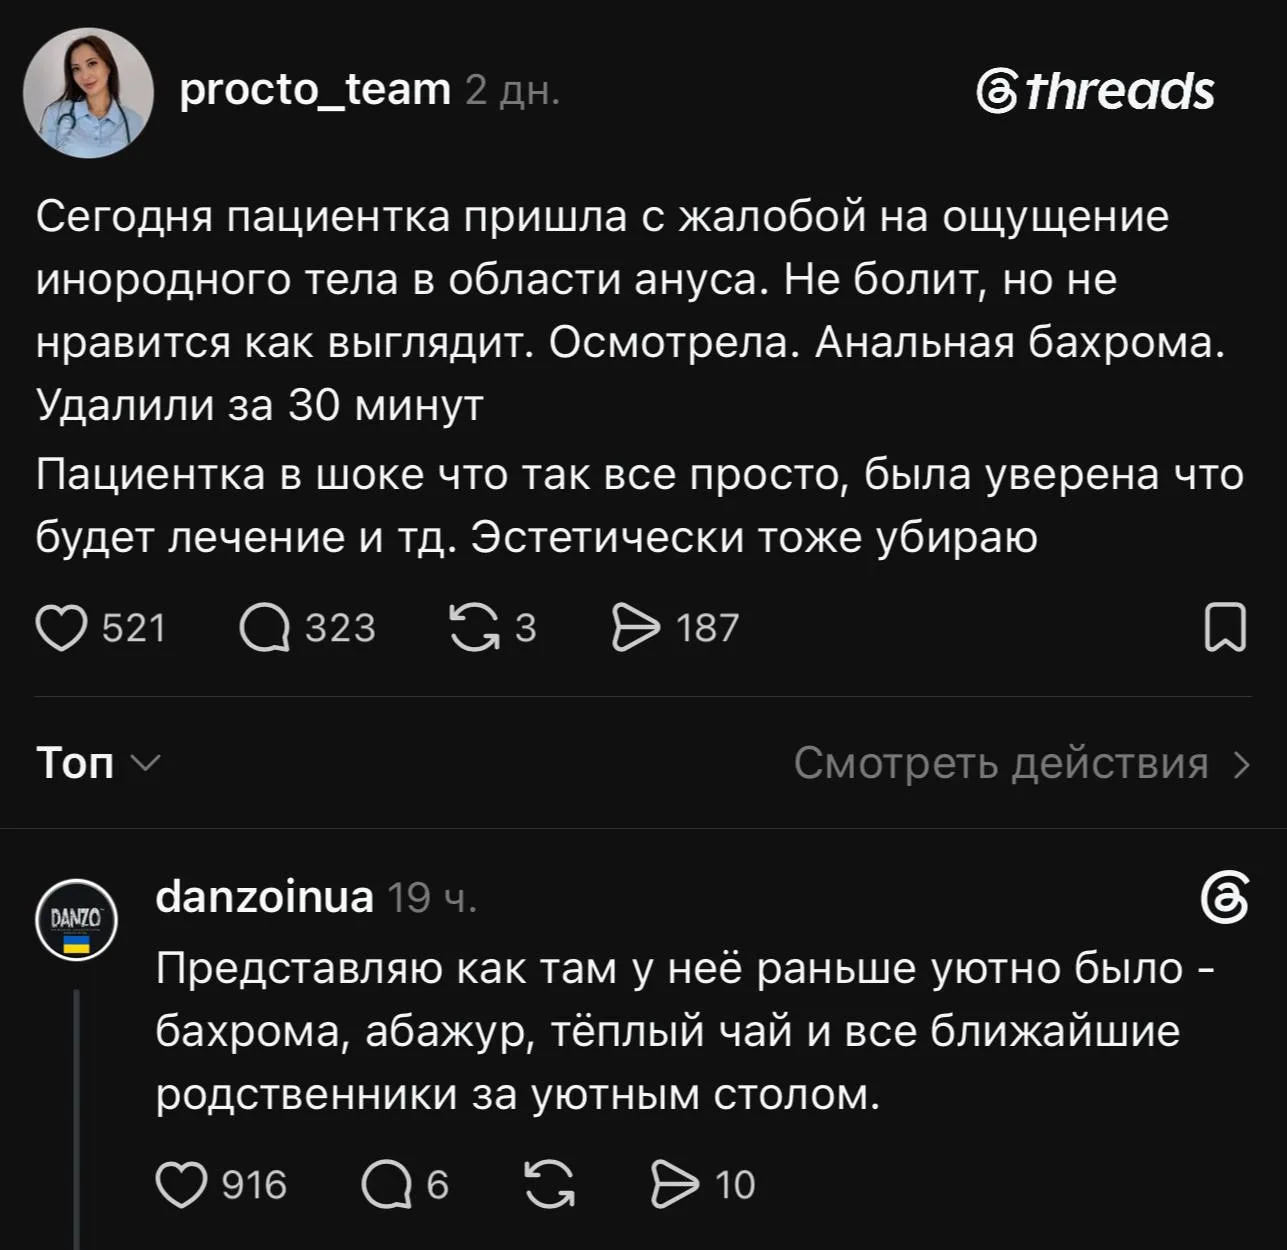This screenshot has height=1250, width=1287.
Task: Share the main post with 187 shares
Action: pos(636,628)
